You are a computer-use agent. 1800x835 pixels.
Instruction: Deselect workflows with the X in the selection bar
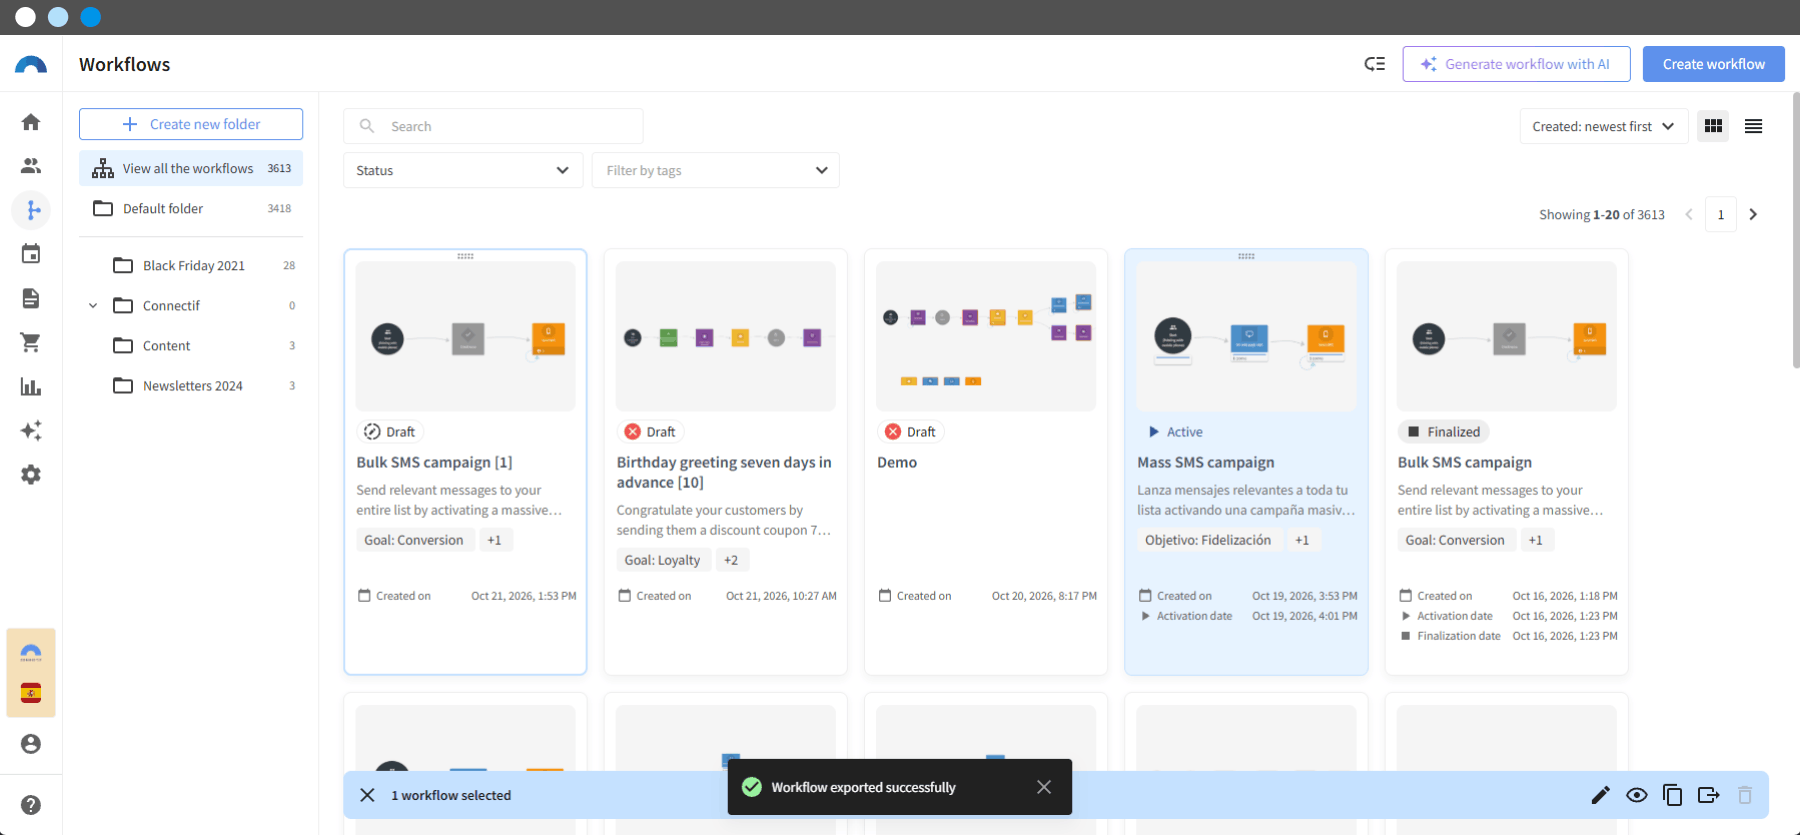point(367,795)
